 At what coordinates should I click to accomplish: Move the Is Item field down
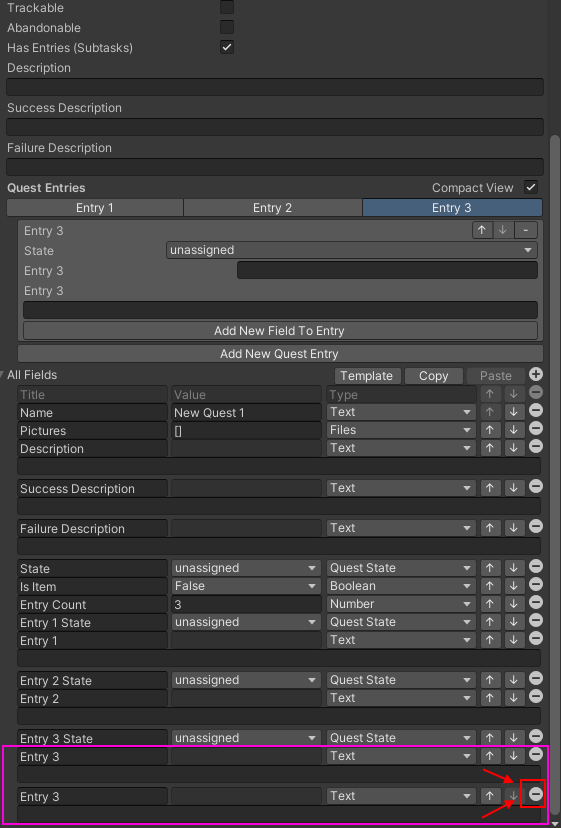pyautogui.click(x=513, y=586)
